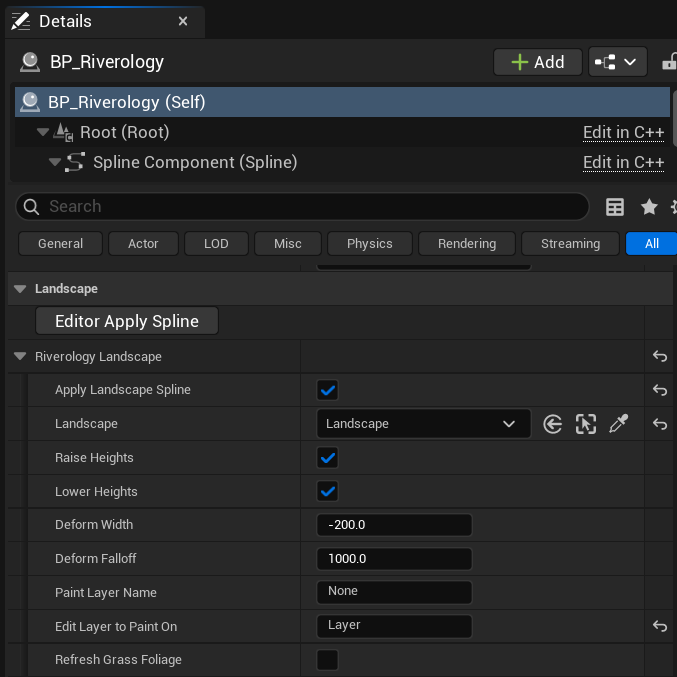Select the Landscape actor in viewport icon

tap(586, 424)
